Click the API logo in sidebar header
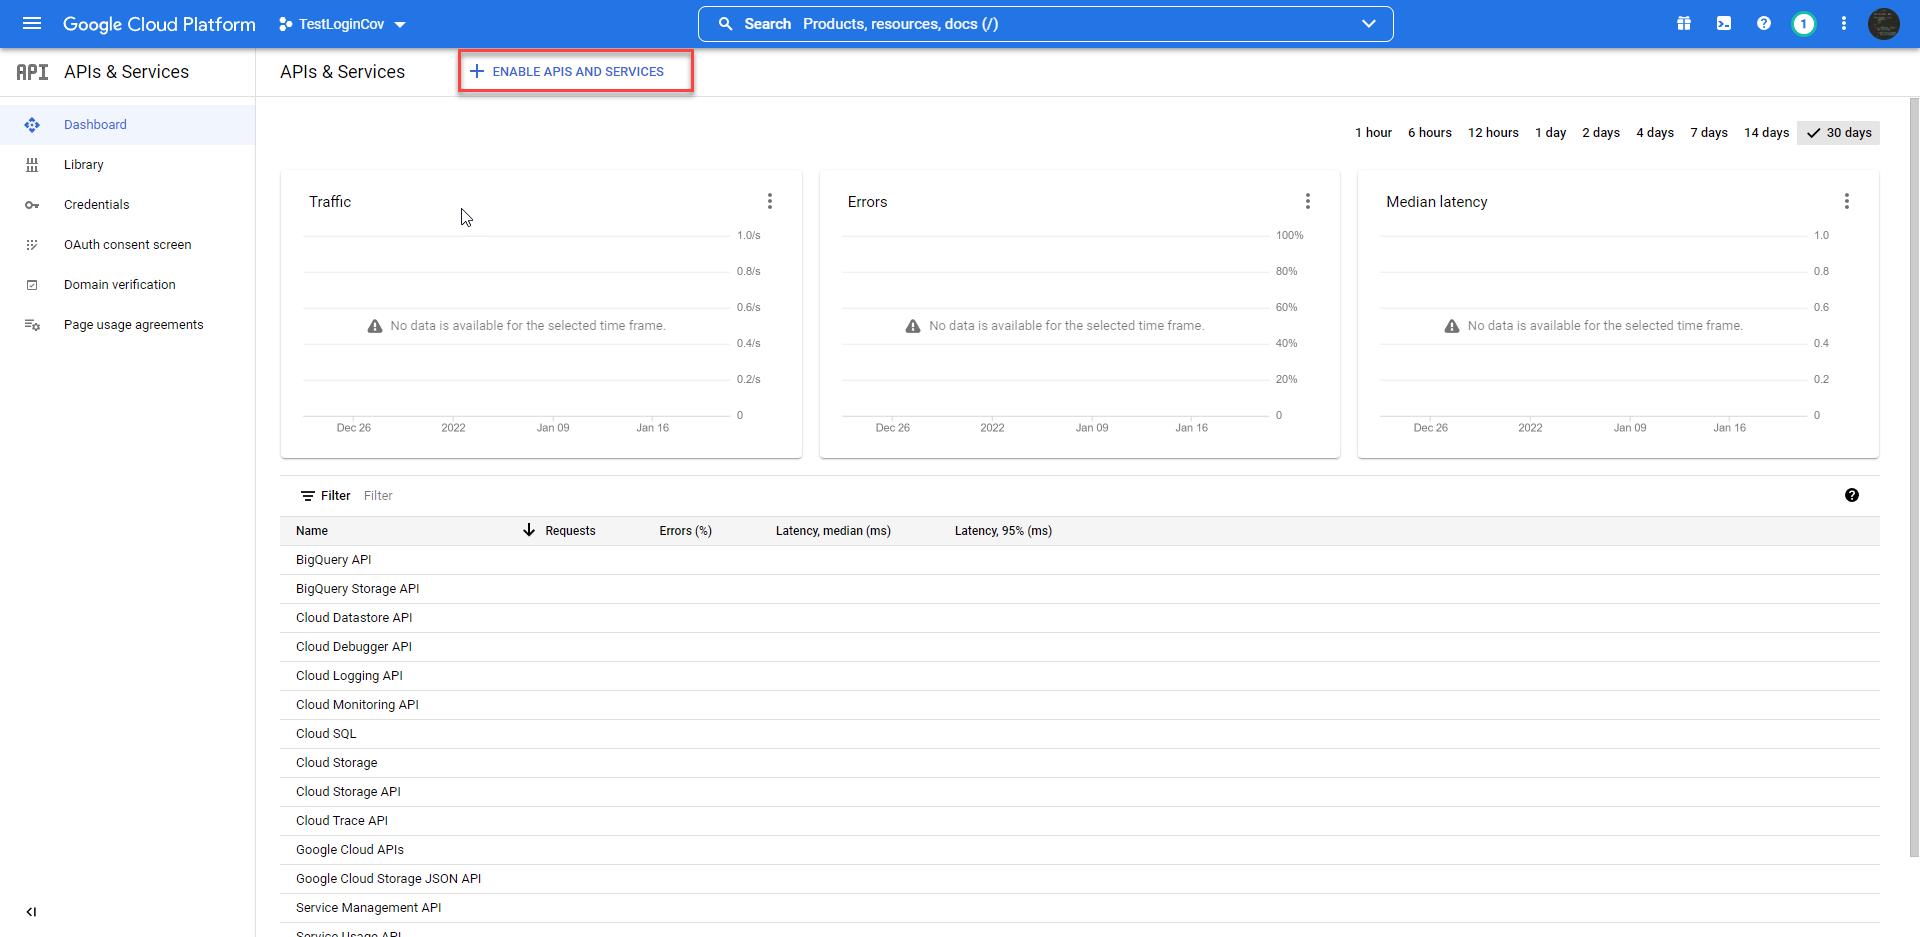Screen dimensions: 1920x937 (32, 72)
